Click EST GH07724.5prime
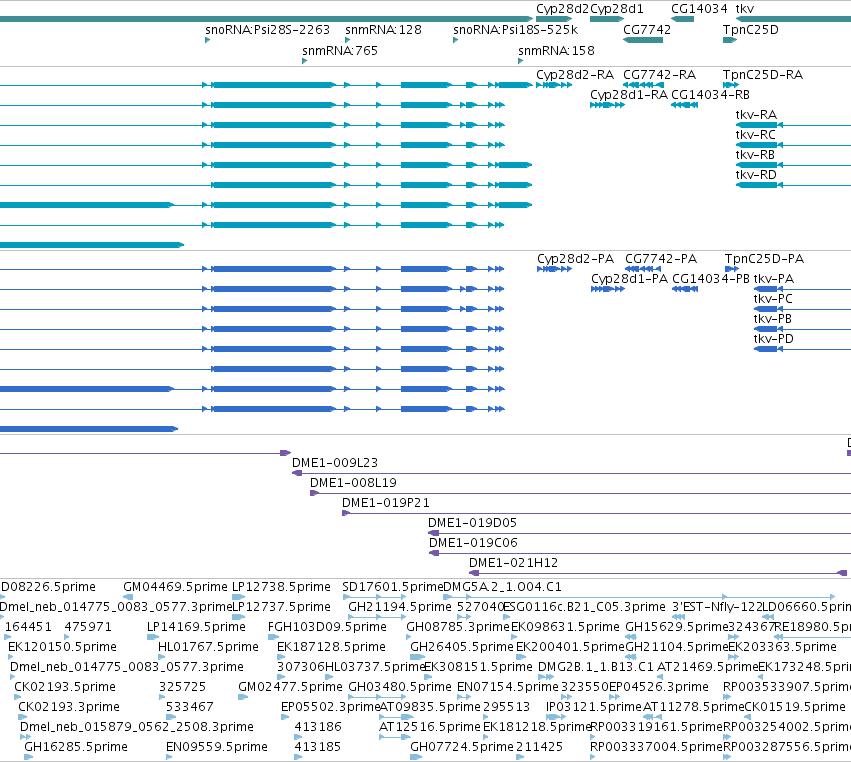 [462, 747]
